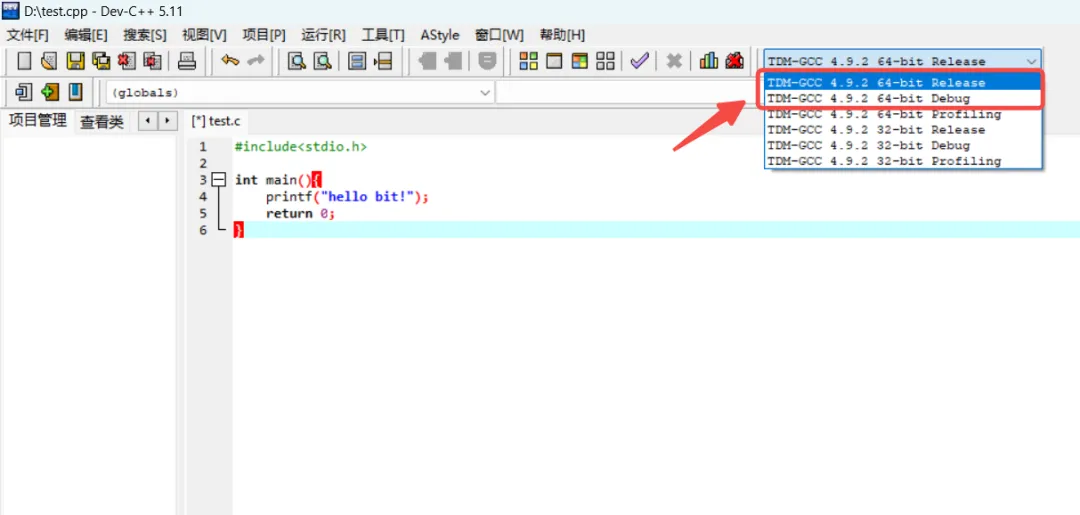Open the 帮助[H] menu
1080x515 pixels.
point(562,35)
